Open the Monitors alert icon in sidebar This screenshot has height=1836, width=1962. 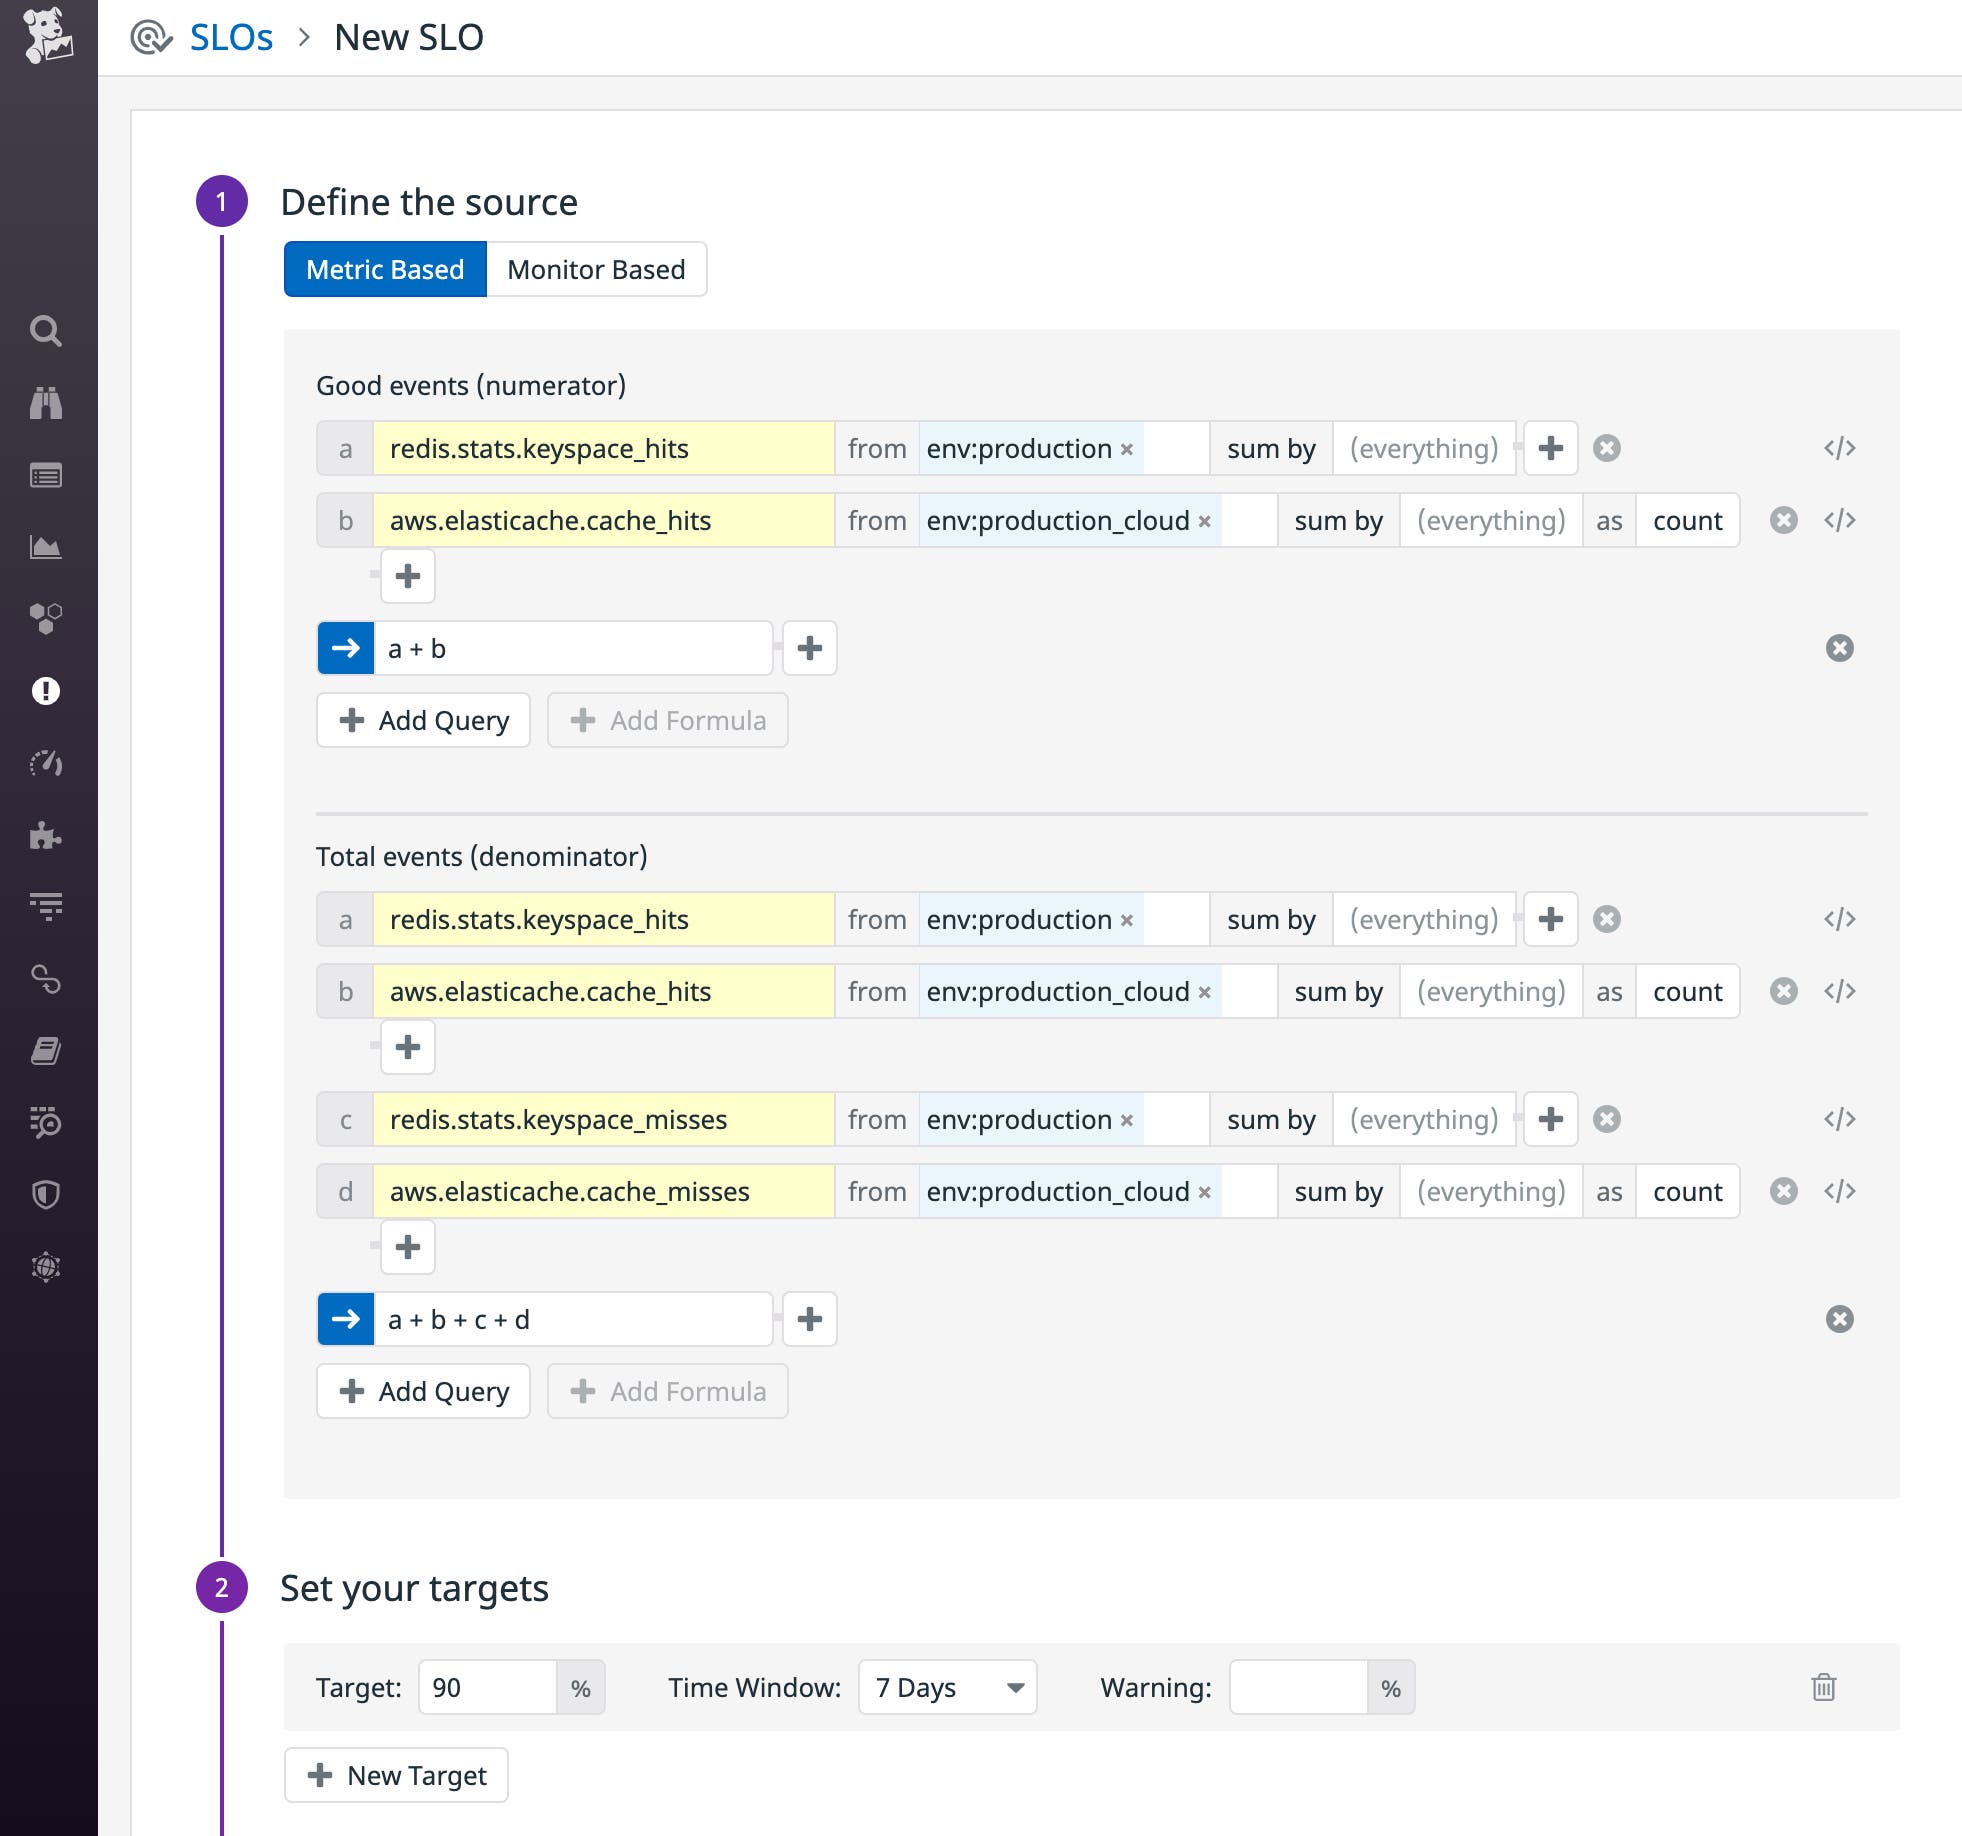pos(47,690)
